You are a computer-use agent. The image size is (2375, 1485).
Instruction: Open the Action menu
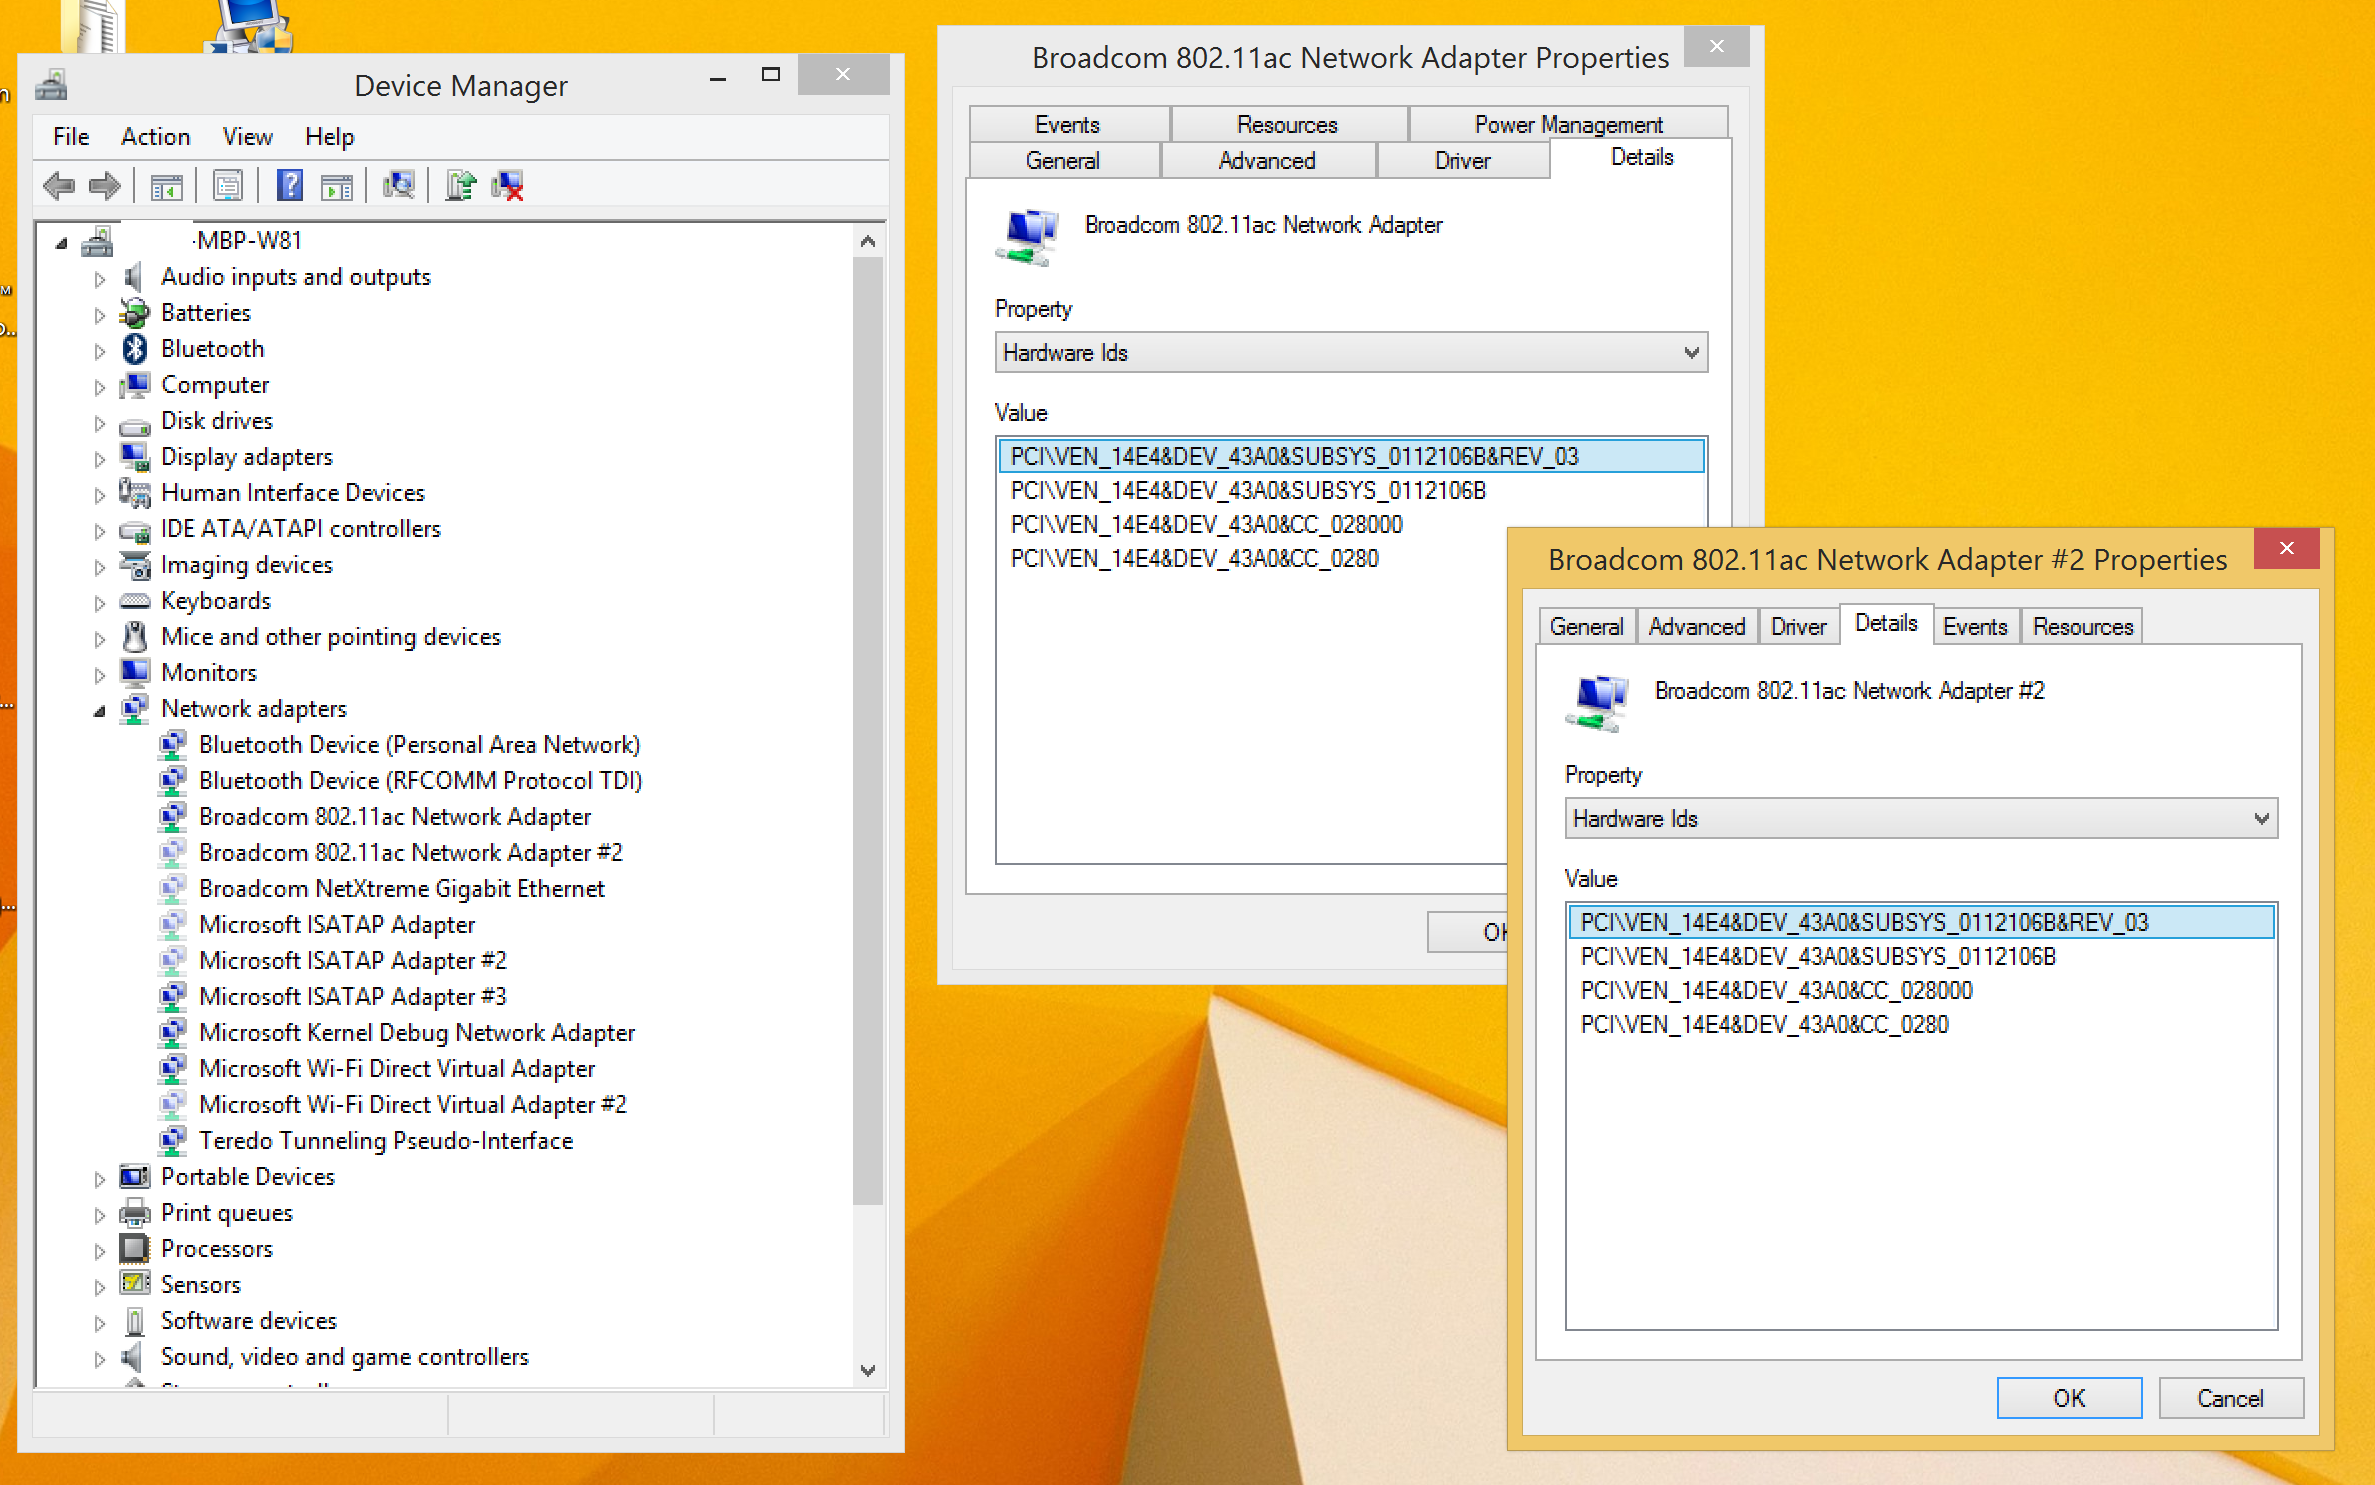tap(155, 137)
